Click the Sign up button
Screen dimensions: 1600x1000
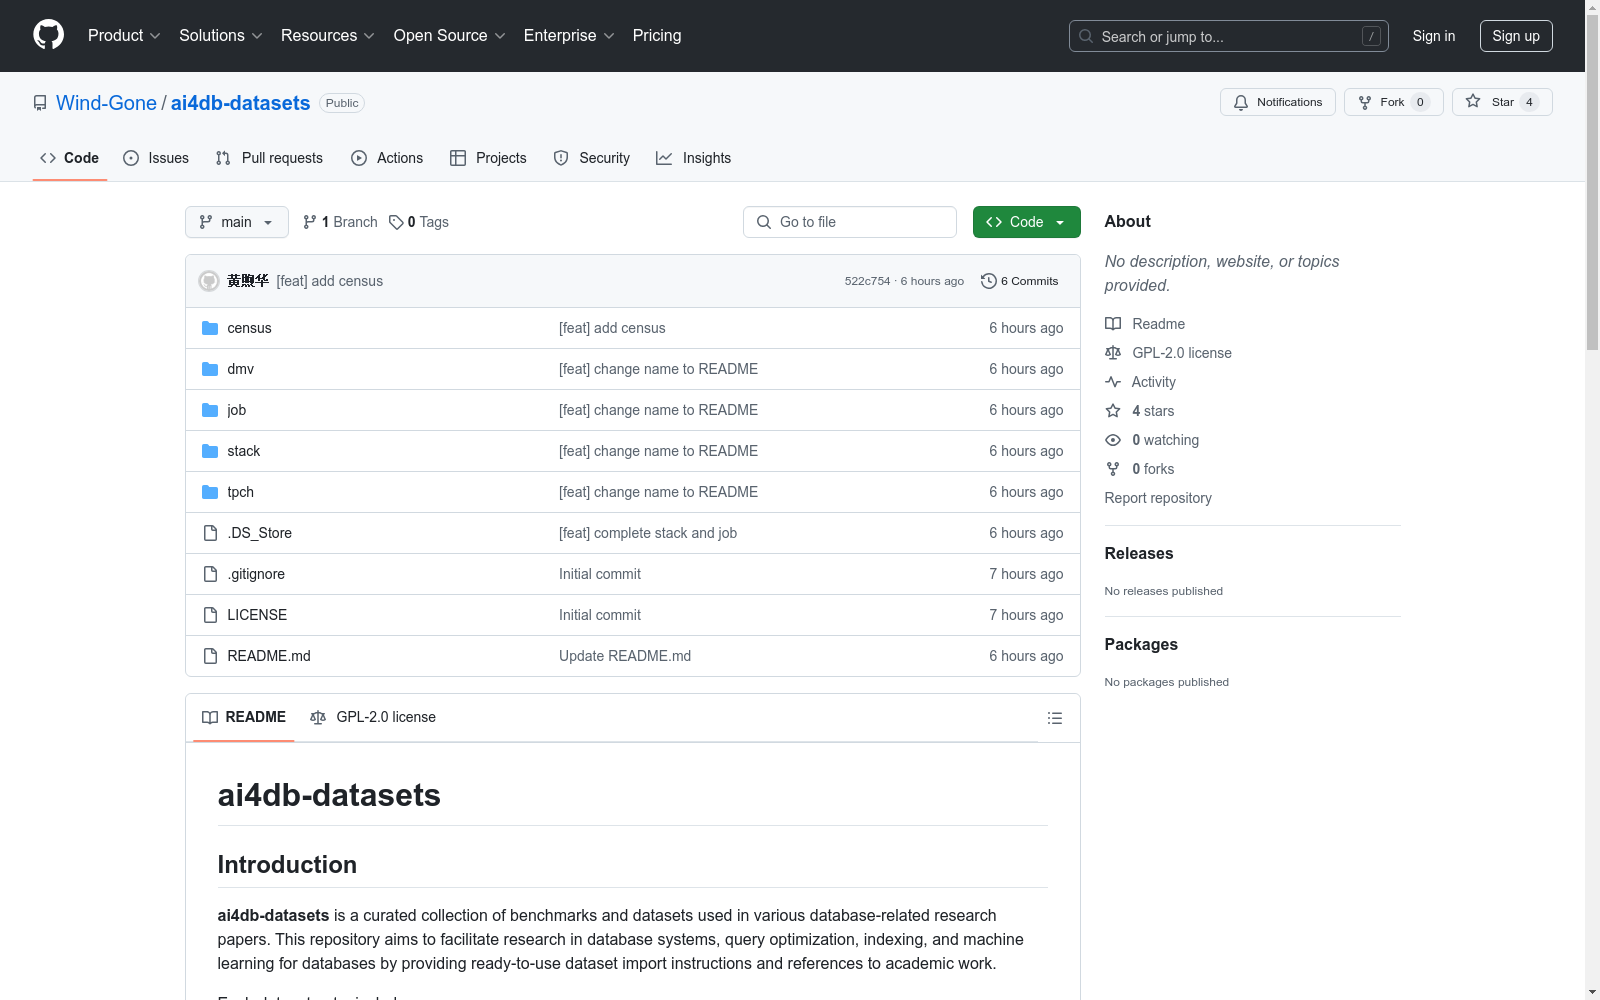point(1516,36)
